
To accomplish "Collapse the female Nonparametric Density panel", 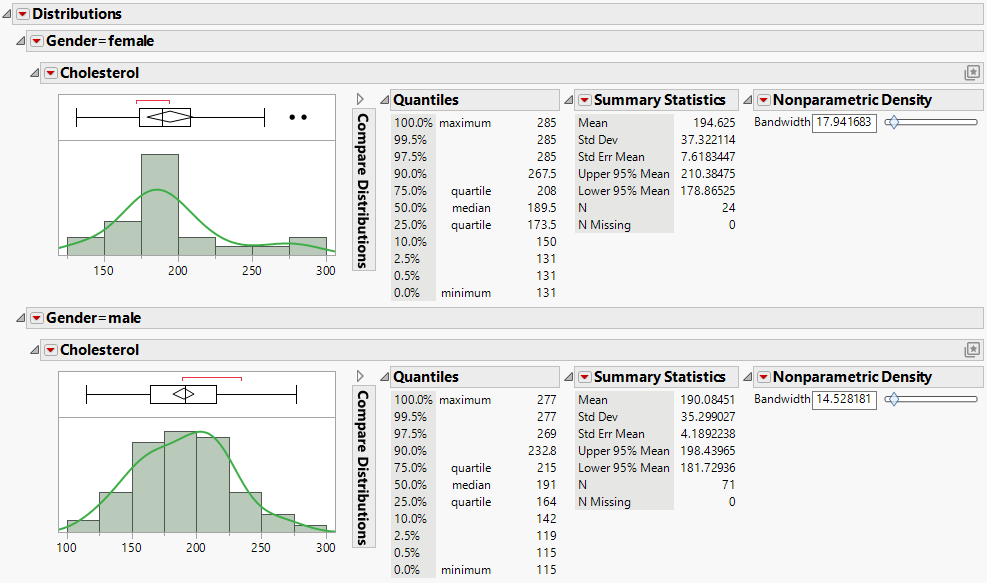I will click(x=747, y=100).
